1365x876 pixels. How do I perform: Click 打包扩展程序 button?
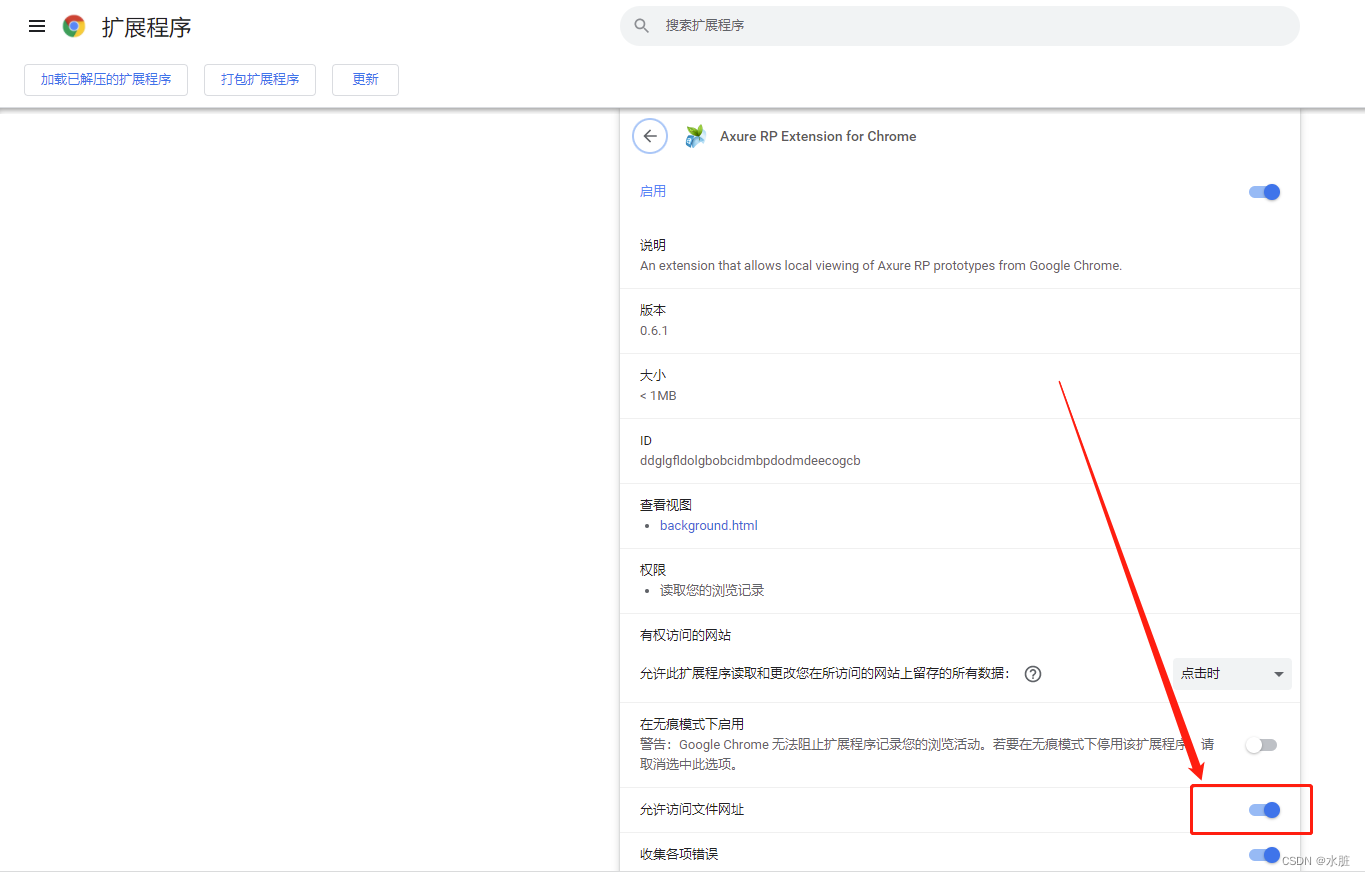[x=260, y=80]
